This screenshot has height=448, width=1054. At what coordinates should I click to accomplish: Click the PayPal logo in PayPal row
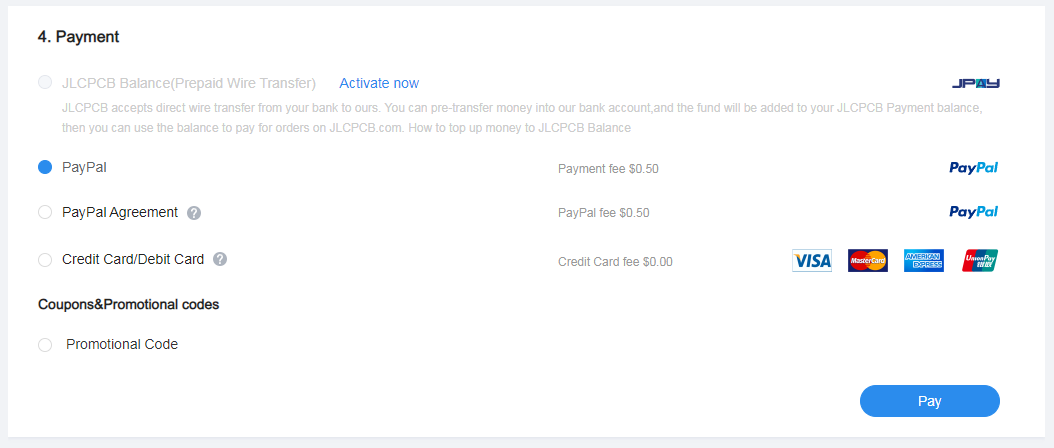[x=973, y=168]
